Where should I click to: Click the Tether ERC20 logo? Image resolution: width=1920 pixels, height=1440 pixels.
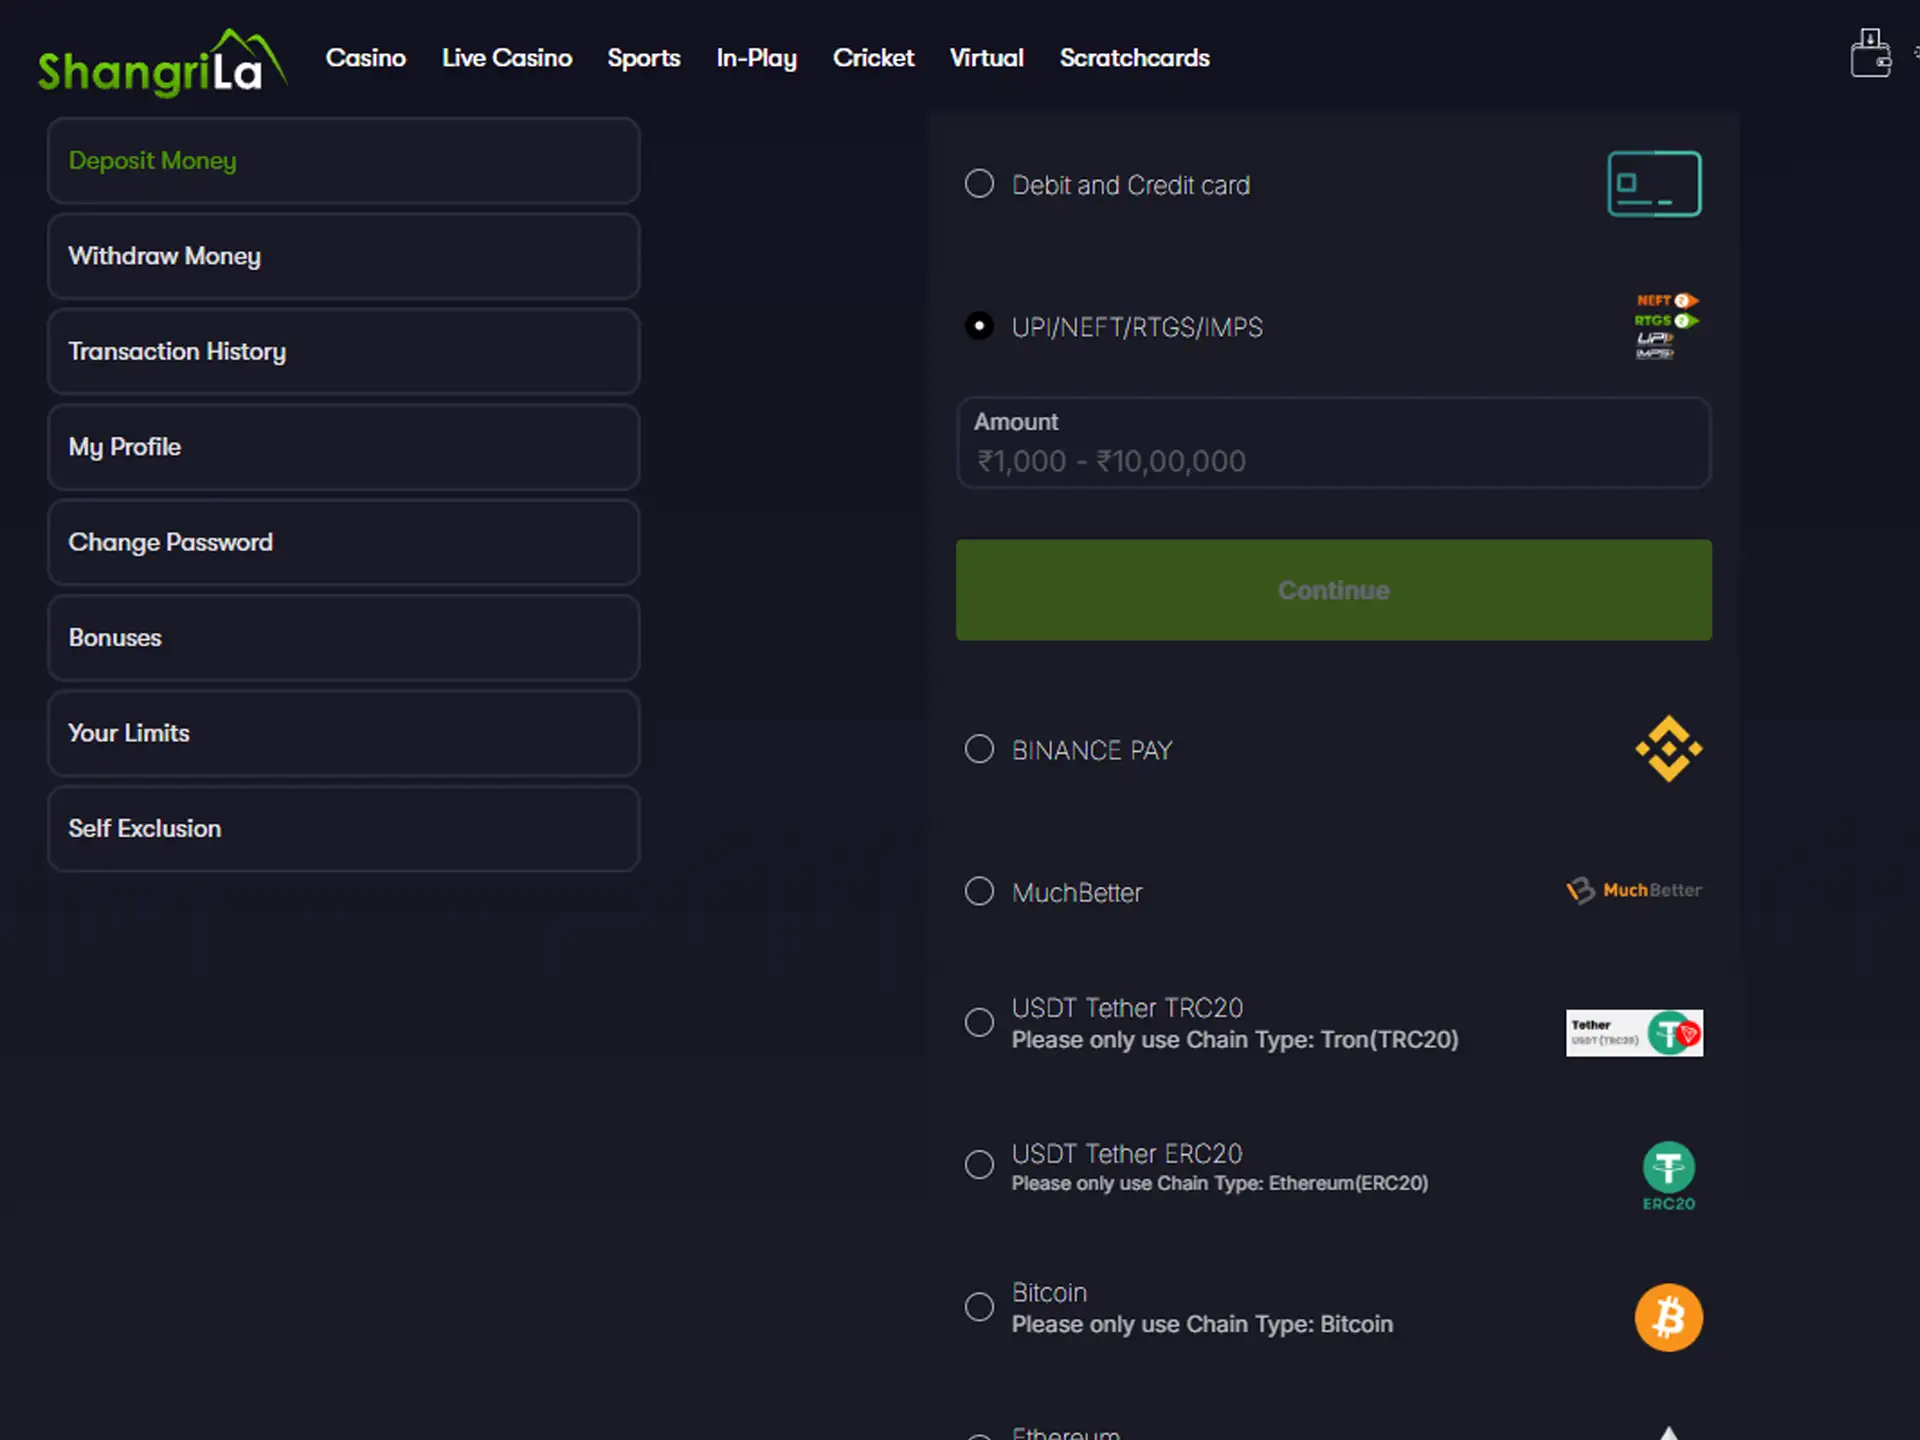1668,1176
